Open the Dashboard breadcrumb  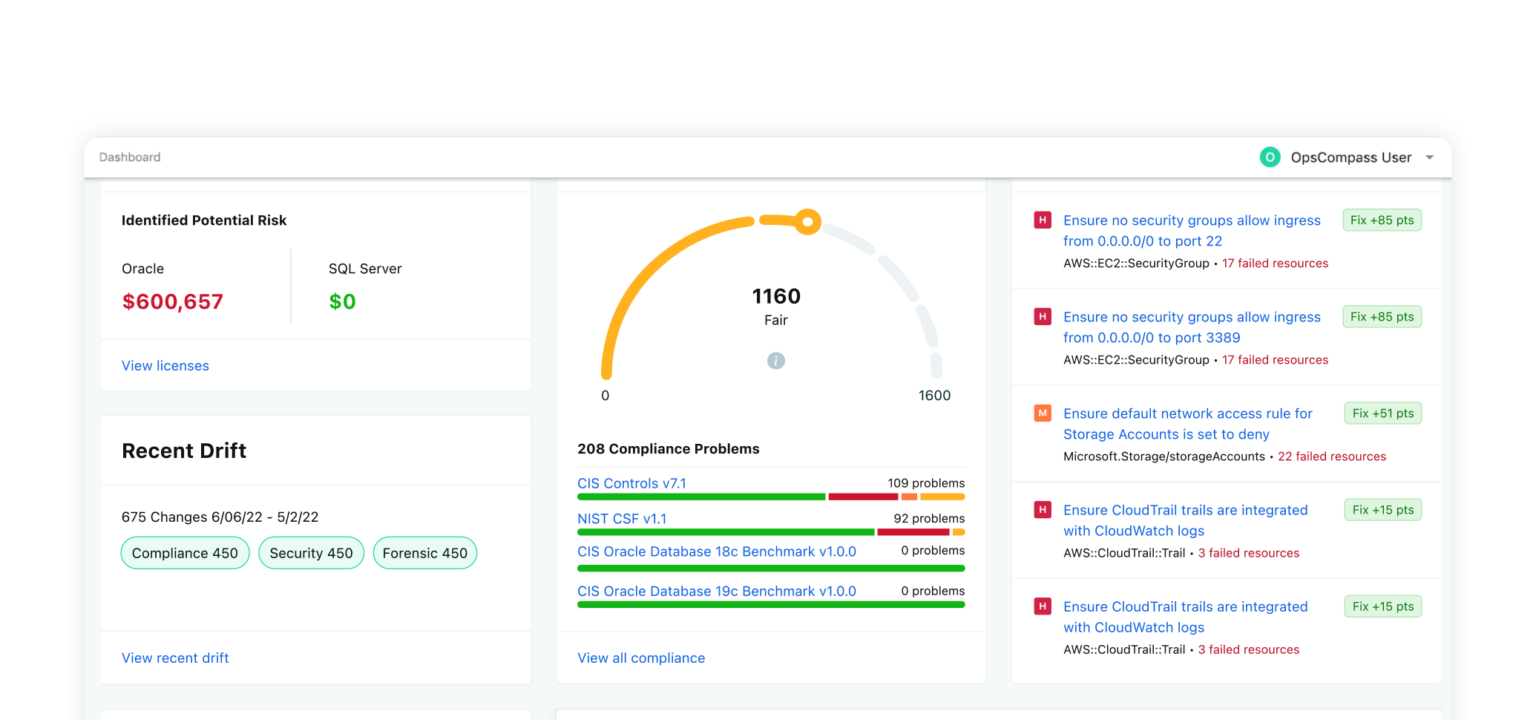point(130,157)
